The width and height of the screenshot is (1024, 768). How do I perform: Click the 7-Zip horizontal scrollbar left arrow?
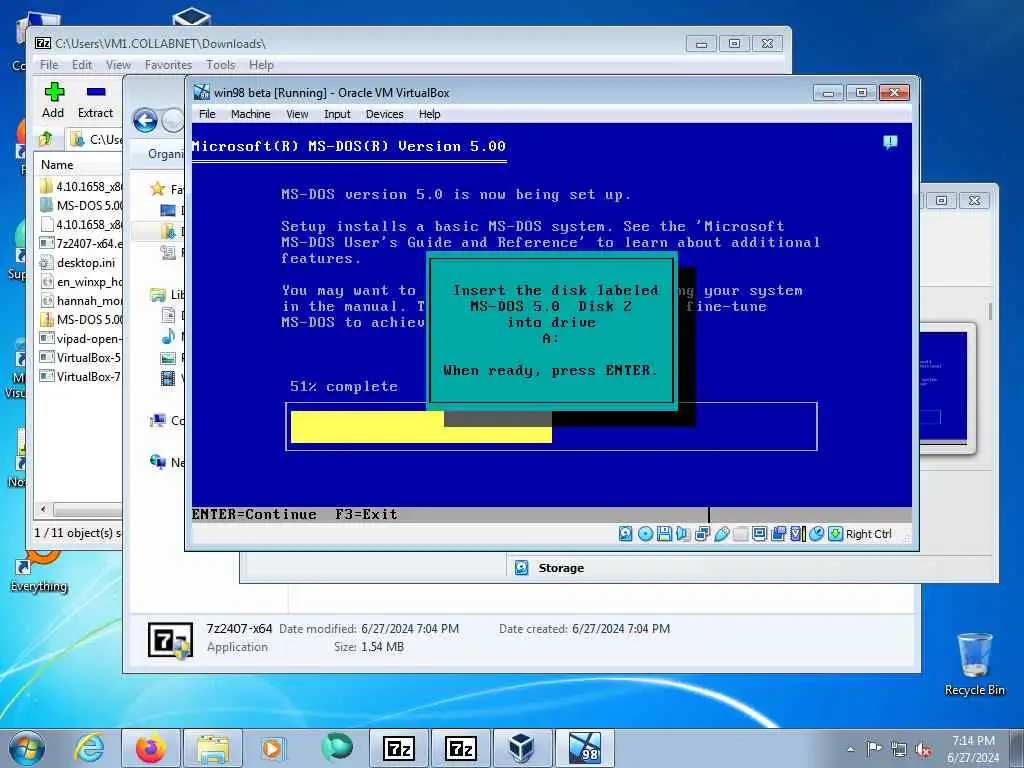(x=43, y=509)
